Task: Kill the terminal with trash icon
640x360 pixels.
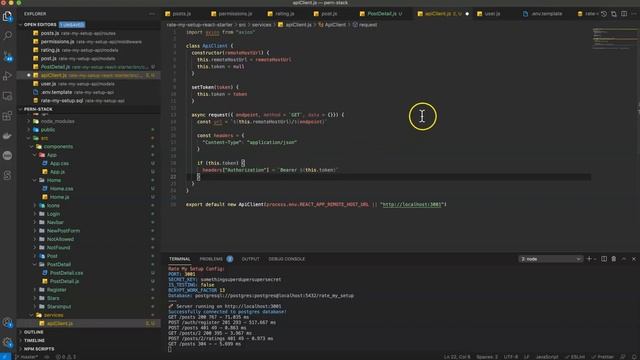Action: [613, 259]
